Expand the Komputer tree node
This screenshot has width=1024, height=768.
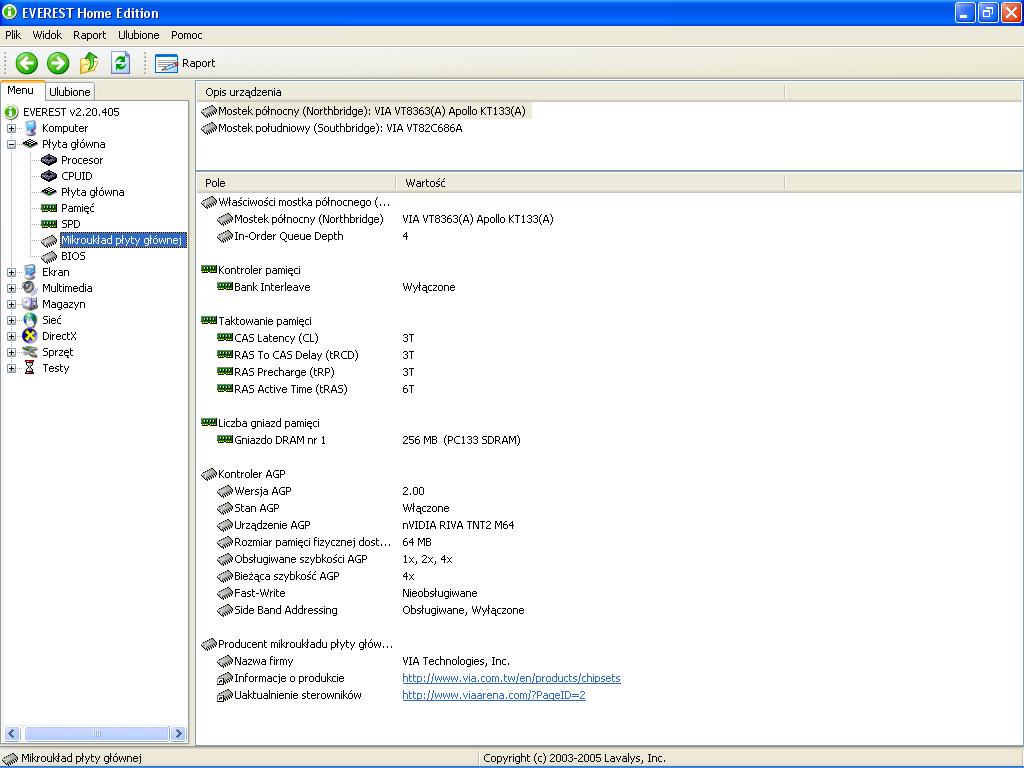12,128
